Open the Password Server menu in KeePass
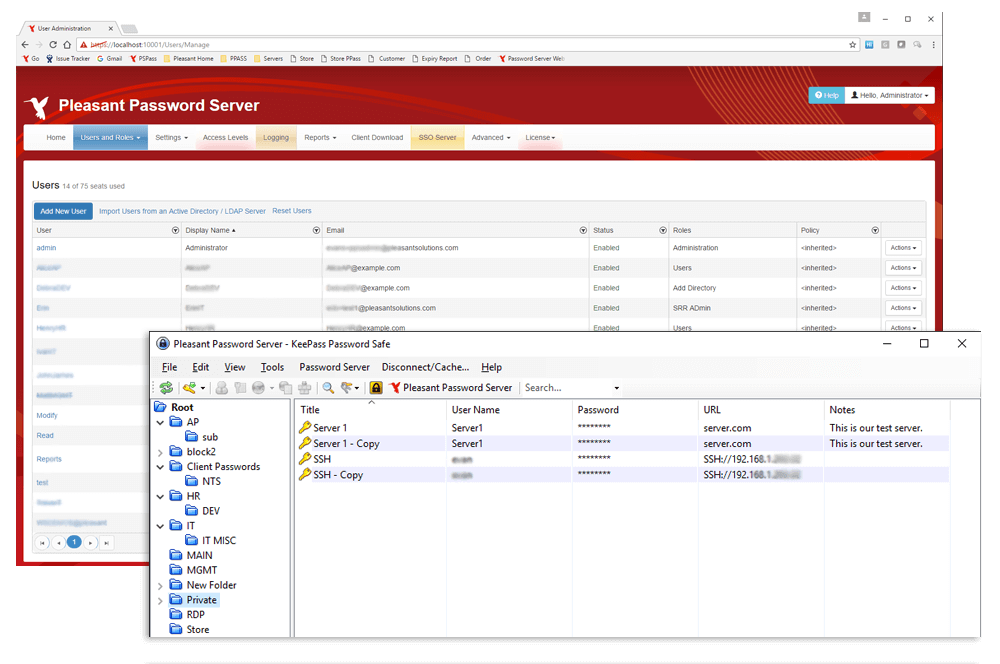Screen dimensions: 1000x664 [334, 367]
